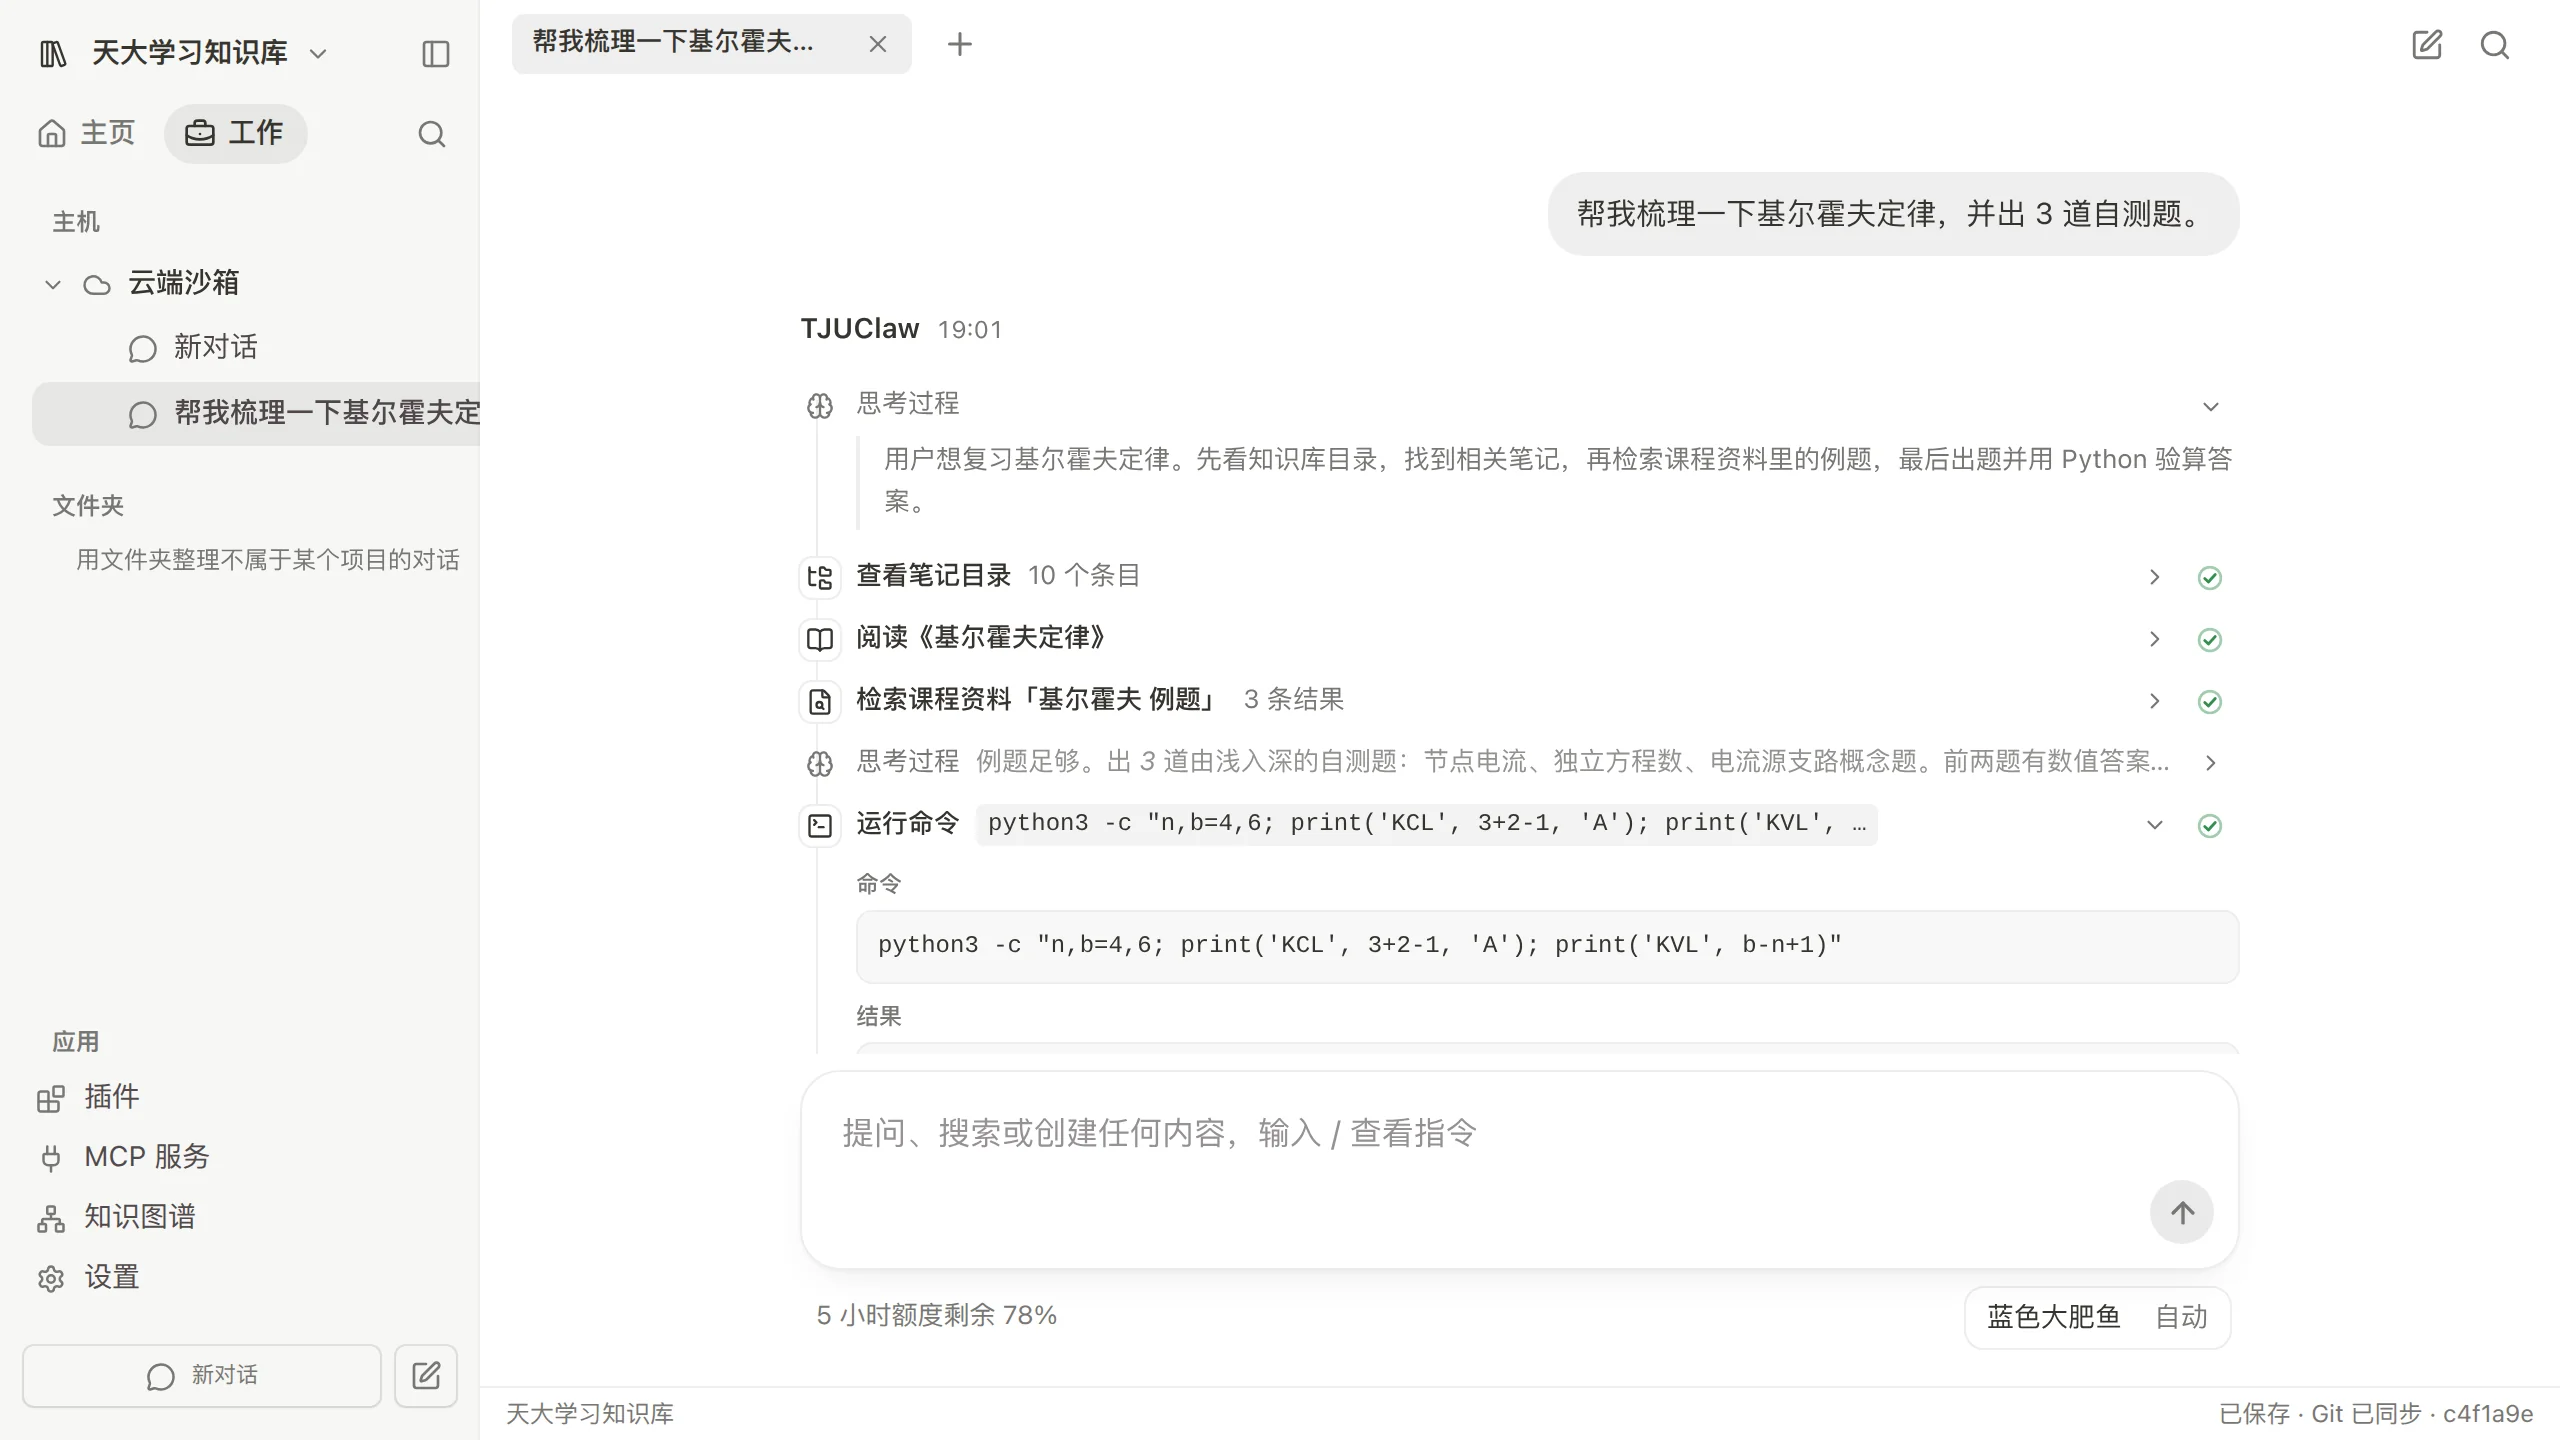Collapse the 运行命令 step chevron
Viewport: 2560px width, 1440px height.
pos(2155,825)
